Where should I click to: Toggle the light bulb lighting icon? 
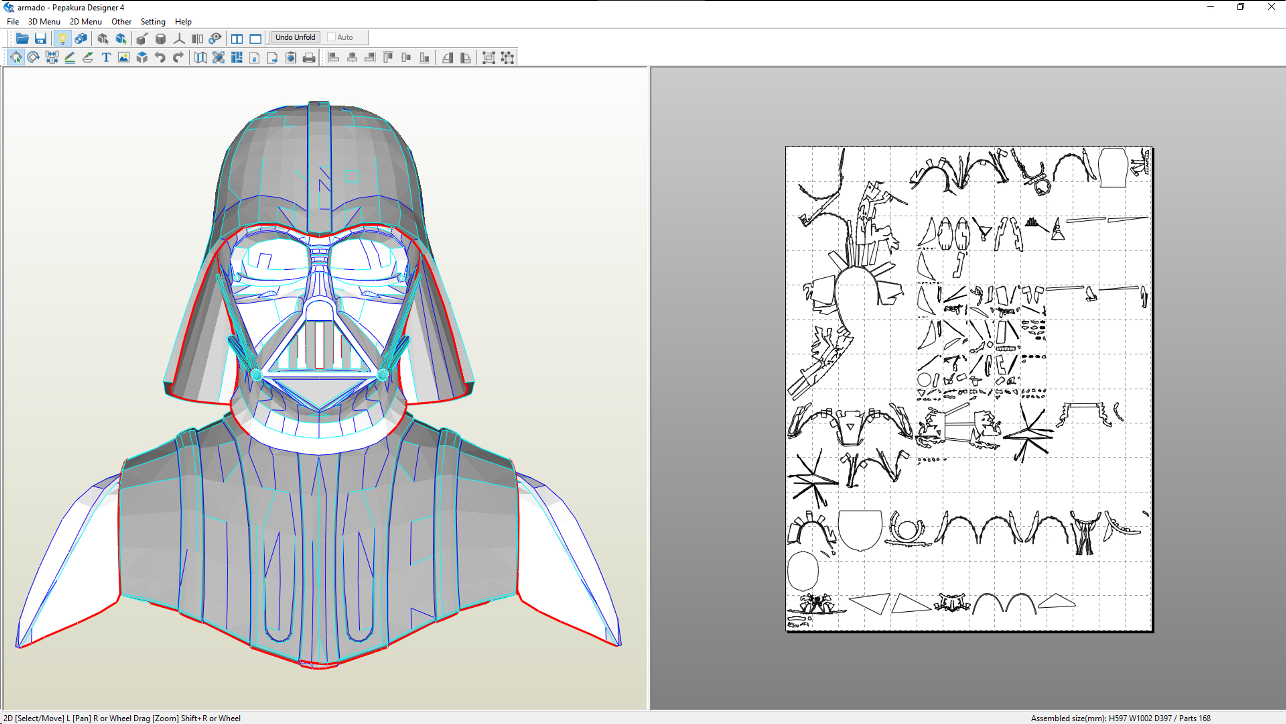click(x=62, y=38)
